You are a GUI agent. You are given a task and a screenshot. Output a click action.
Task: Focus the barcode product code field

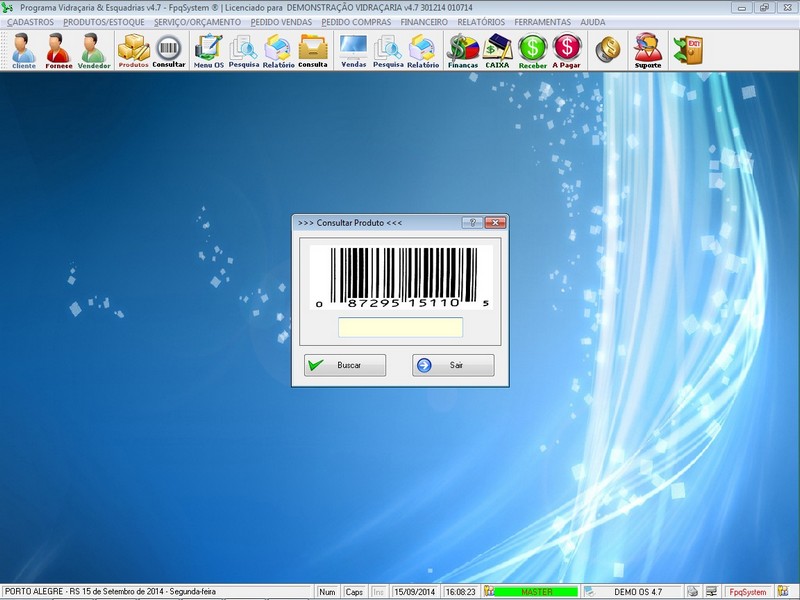click(x=400, y=328)
